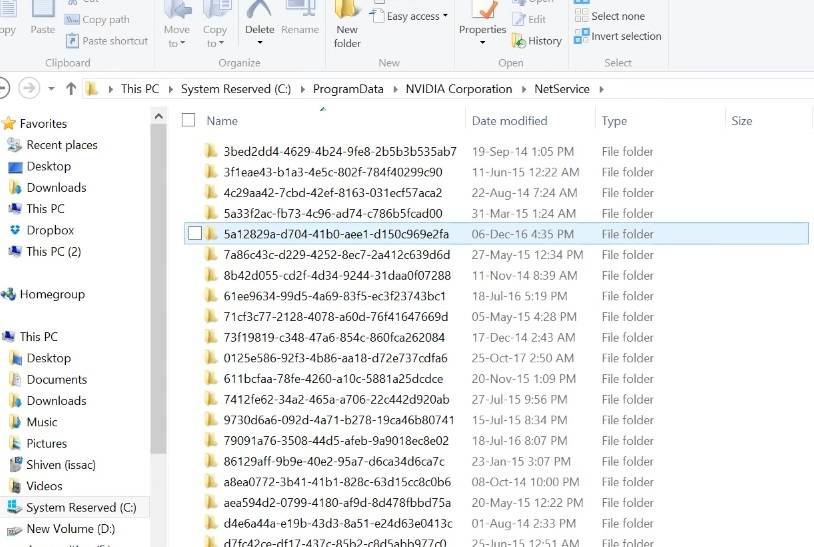Select Desktop under This PC tree

tap(49, 358)
